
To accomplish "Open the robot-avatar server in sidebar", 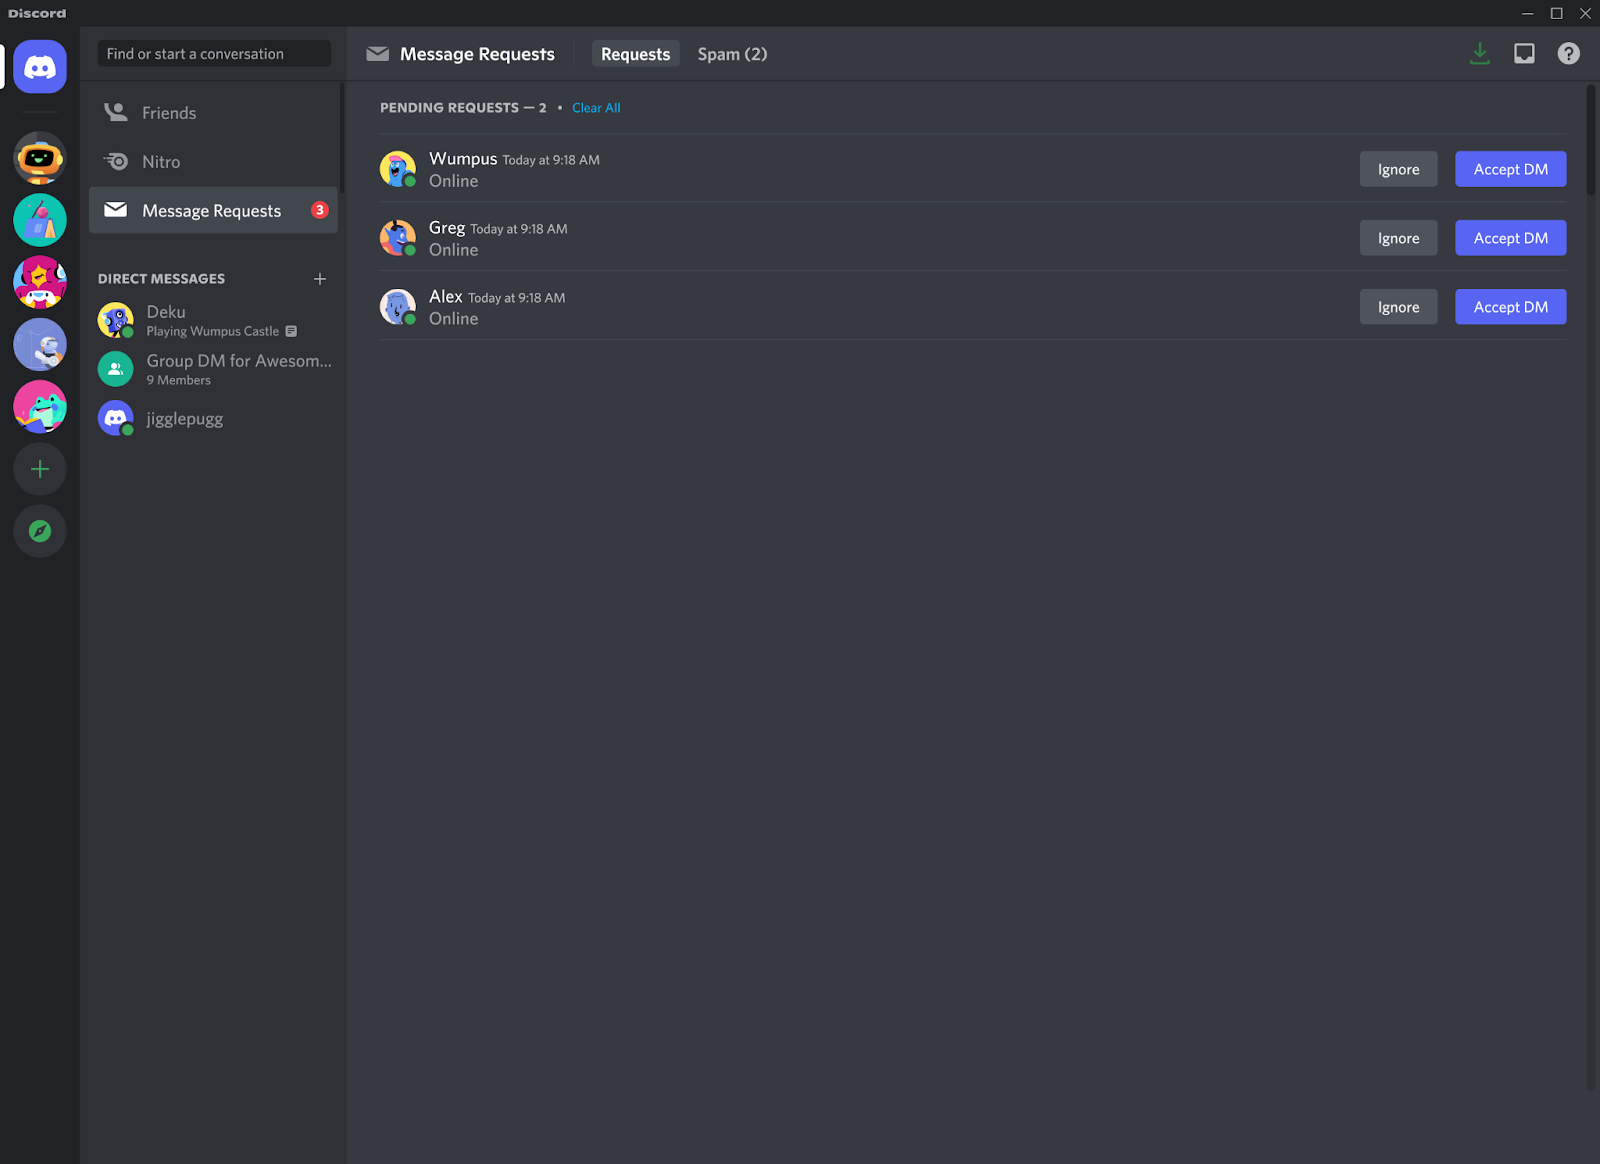I will pyautogui.click(x=40, y=158).
